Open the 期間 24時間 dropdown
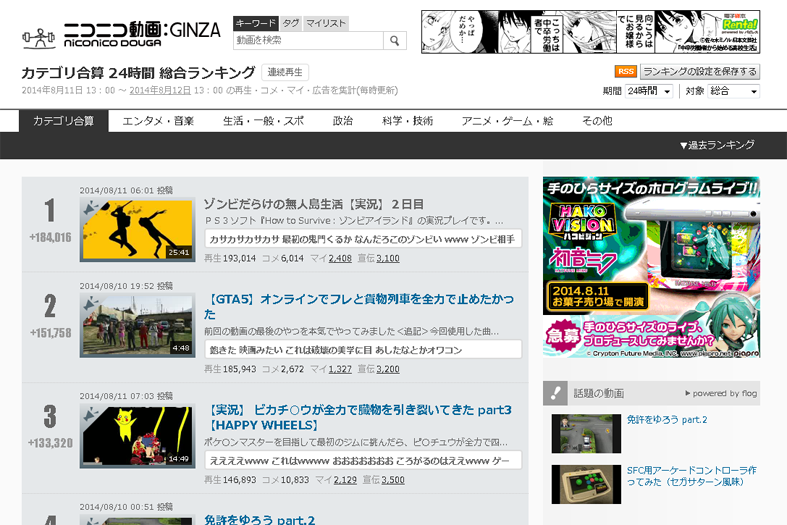This screenshot has width=787, height=525. (x=648, y=91)
